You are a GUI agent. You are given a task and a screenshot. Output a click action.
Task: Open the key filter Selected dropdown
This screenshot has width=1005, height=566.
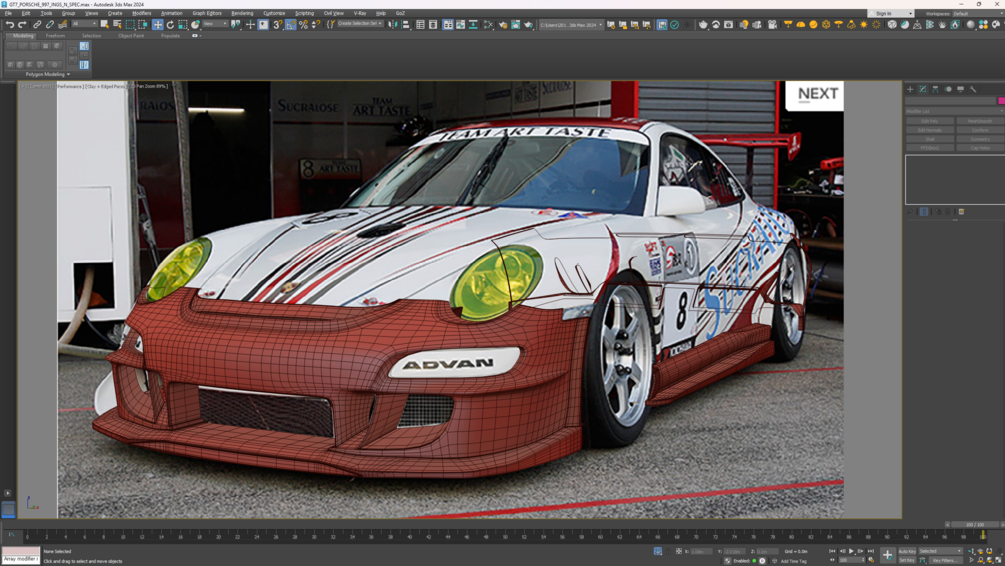pos(940,551)
